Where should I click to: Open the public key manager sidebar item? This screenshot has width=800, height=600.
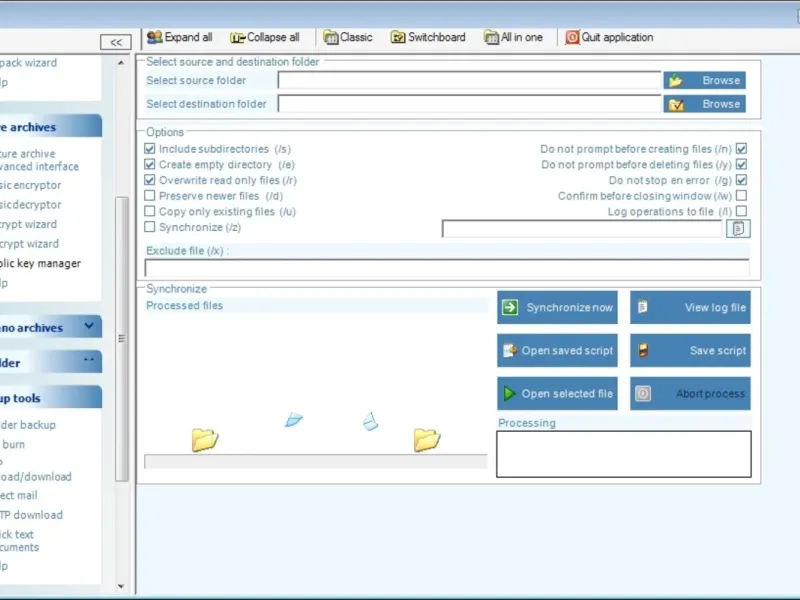point(40,263)
